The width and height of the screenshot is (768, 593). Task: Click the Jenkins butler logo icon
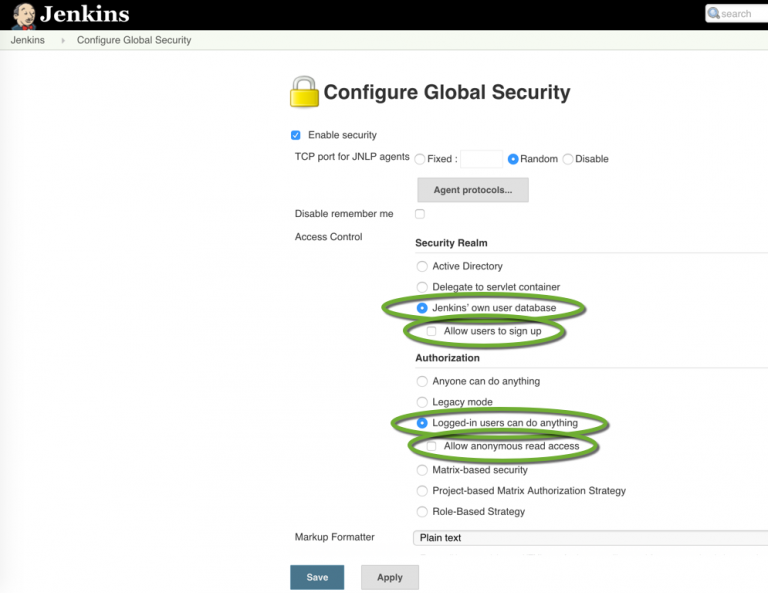[24, 16]
